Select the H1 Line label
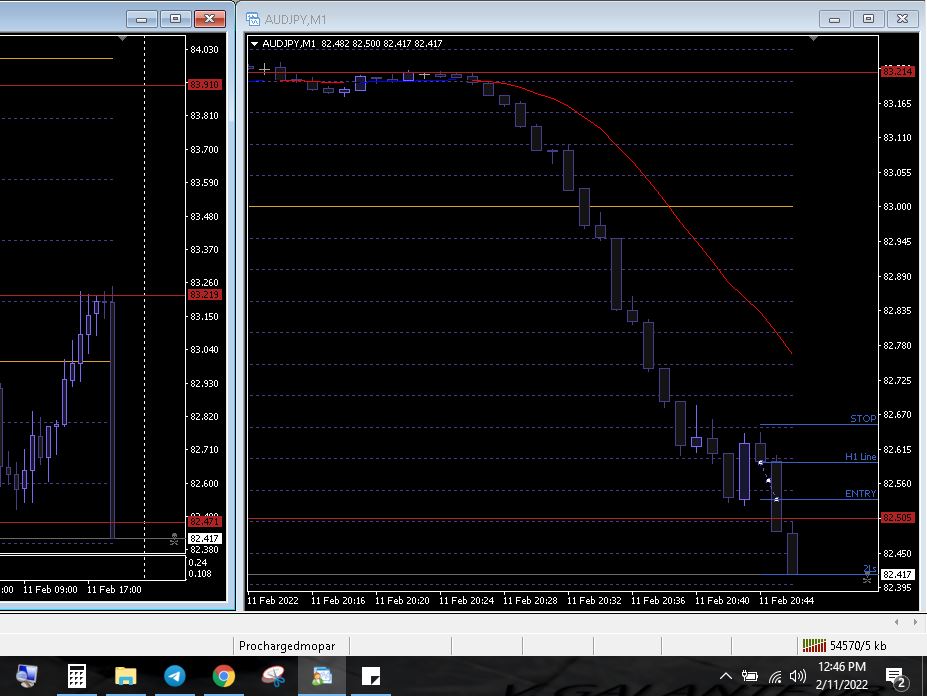This screenshot has height=696, width=927. (861, 457)
